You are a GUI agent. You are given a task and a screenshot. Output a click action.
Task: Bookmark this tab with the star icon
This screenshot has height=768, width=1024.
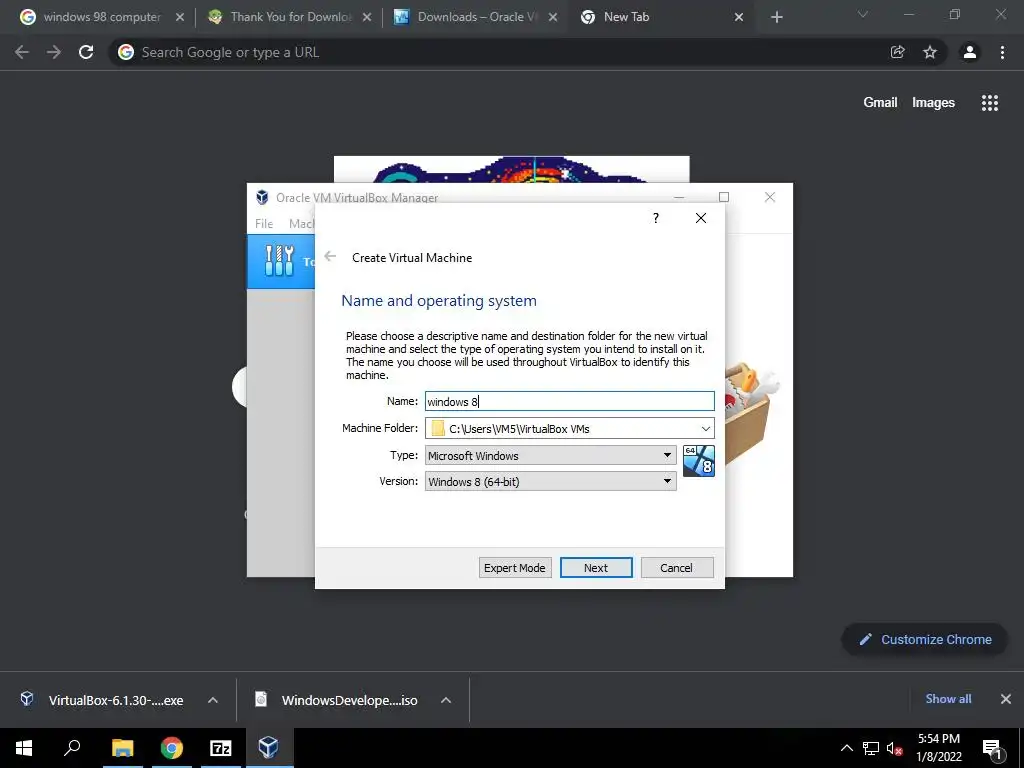tap(930, 52)
